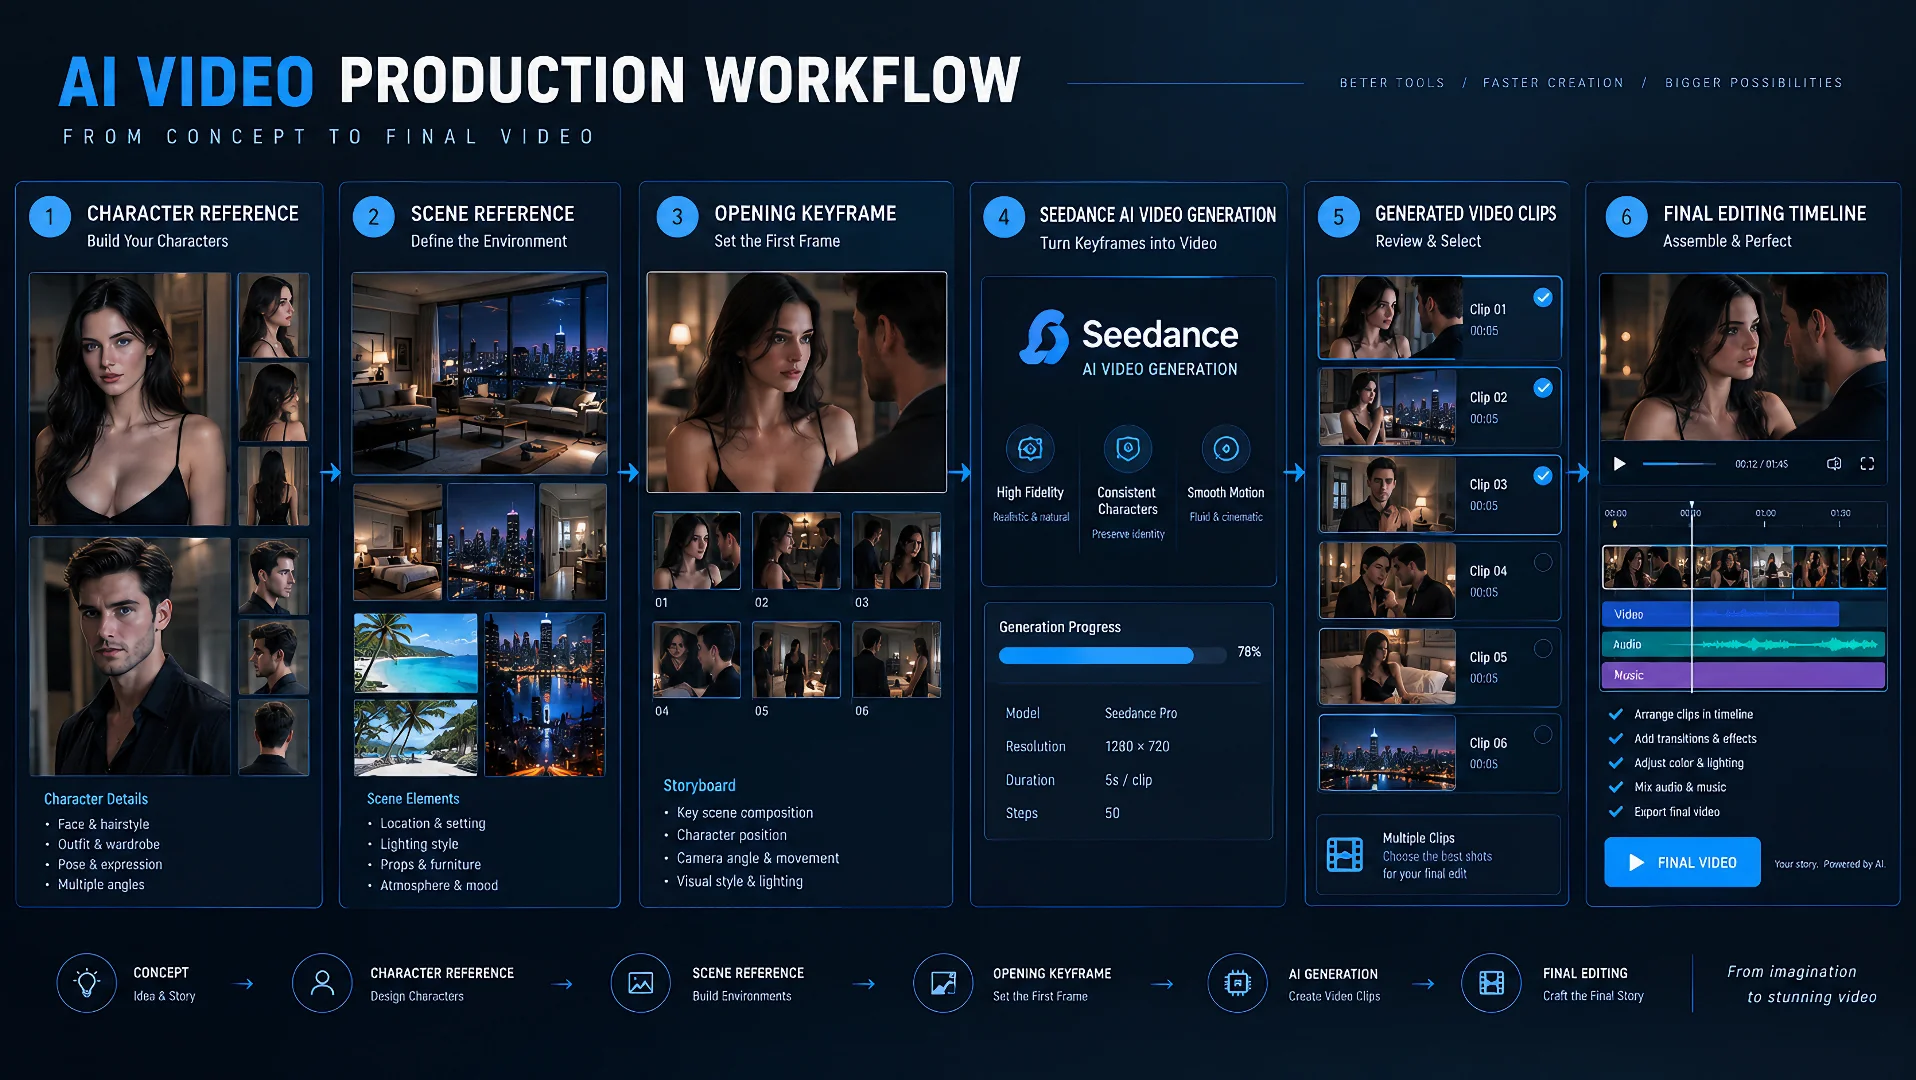The image size is (1916, 1080).
Task: Play the final timeline preview video
Action: pos(1620,464)
